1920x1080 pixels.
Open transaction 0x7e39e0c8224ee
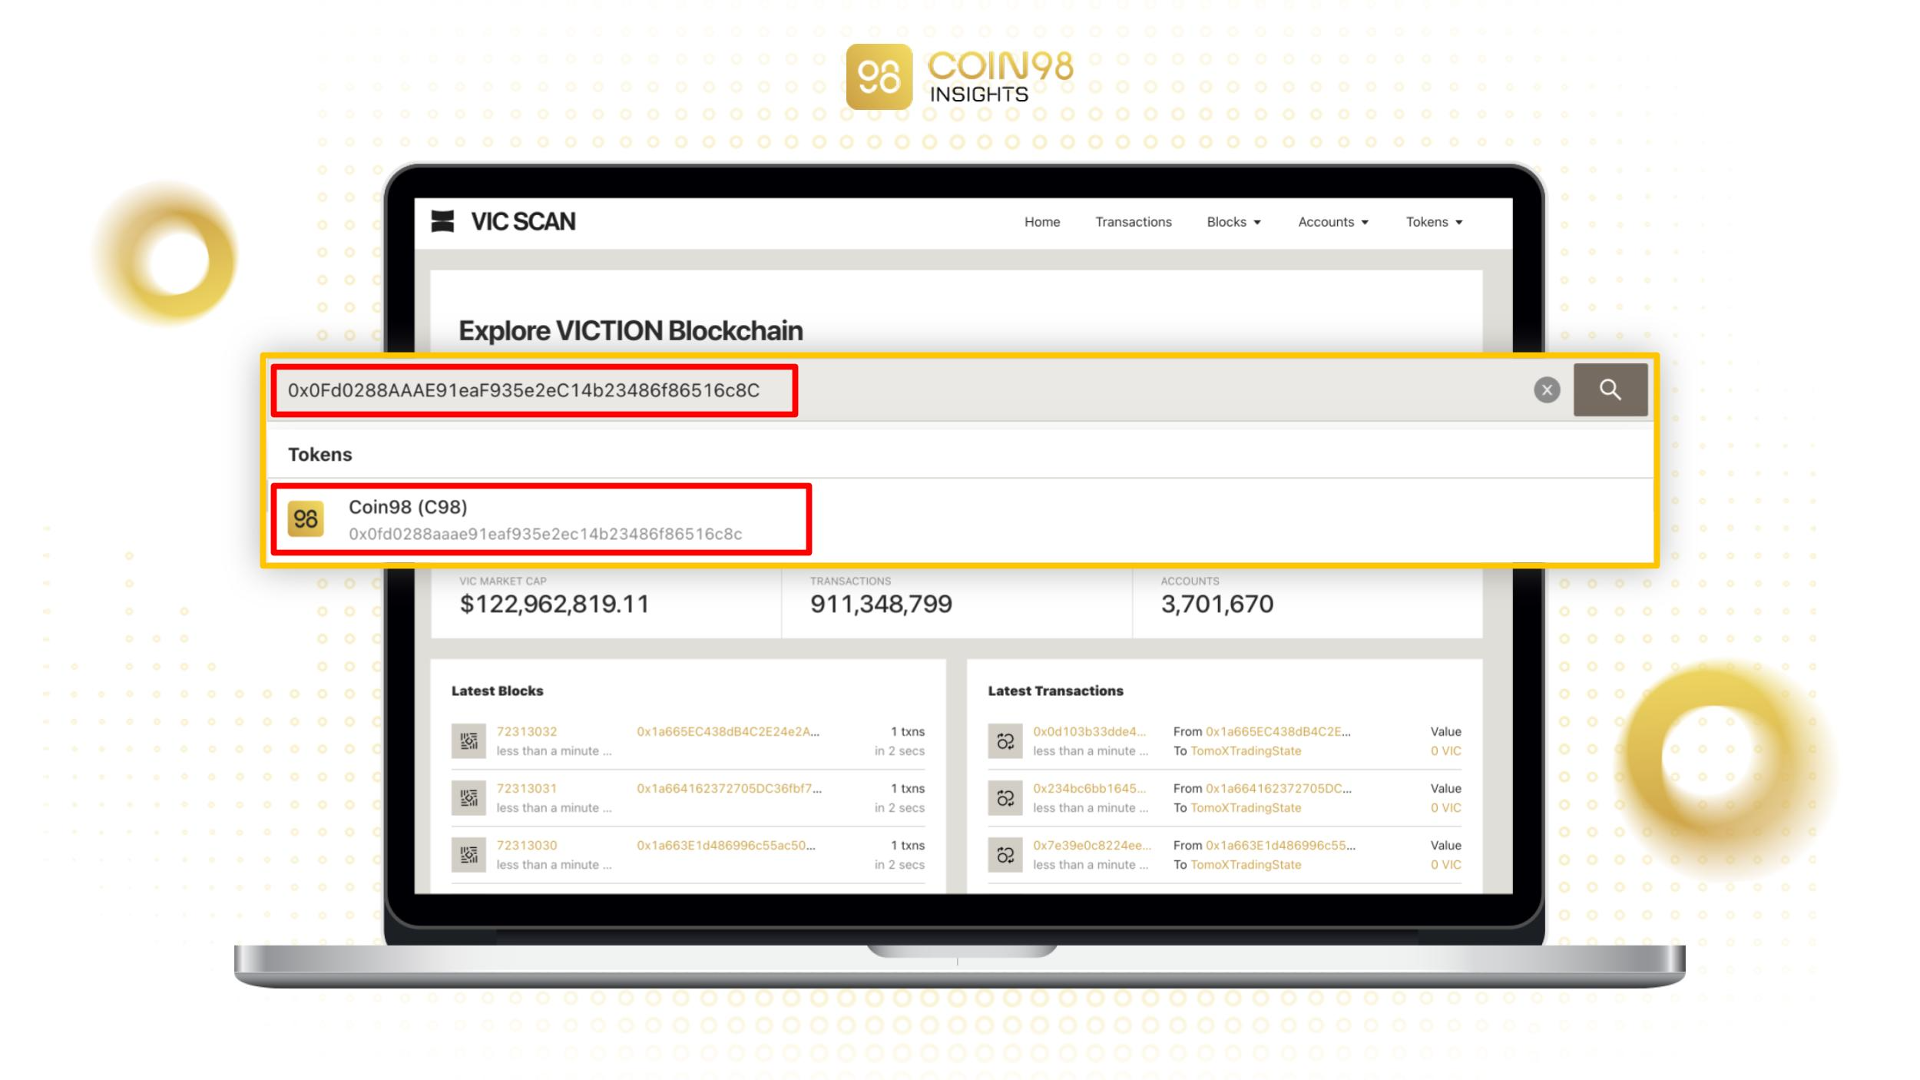pos(1092,846)
